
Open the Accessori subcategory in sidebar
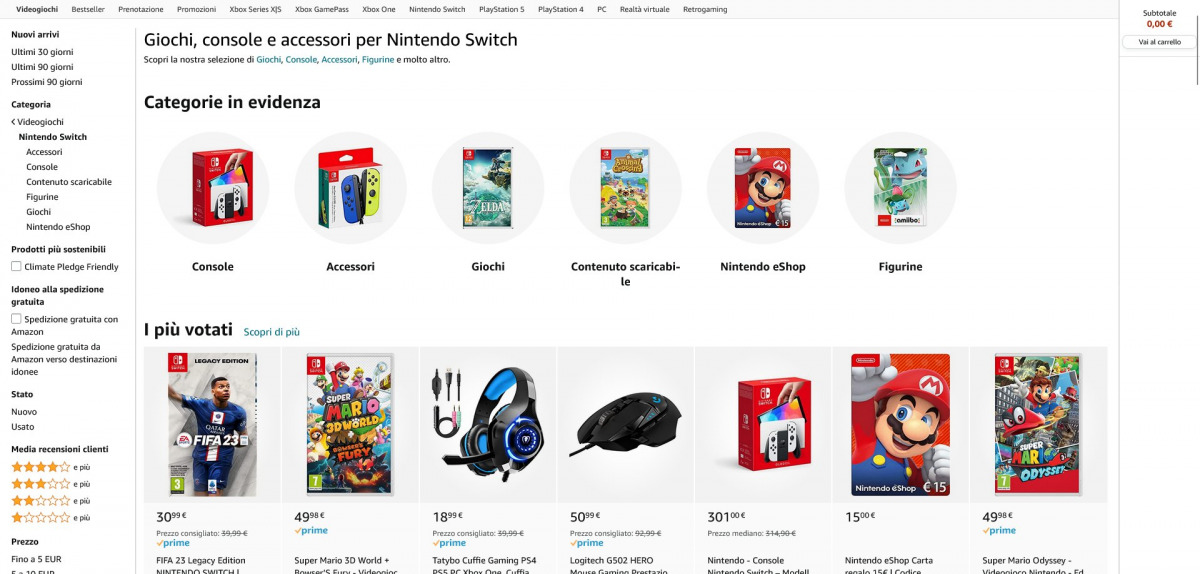click(x=44, y=152)
